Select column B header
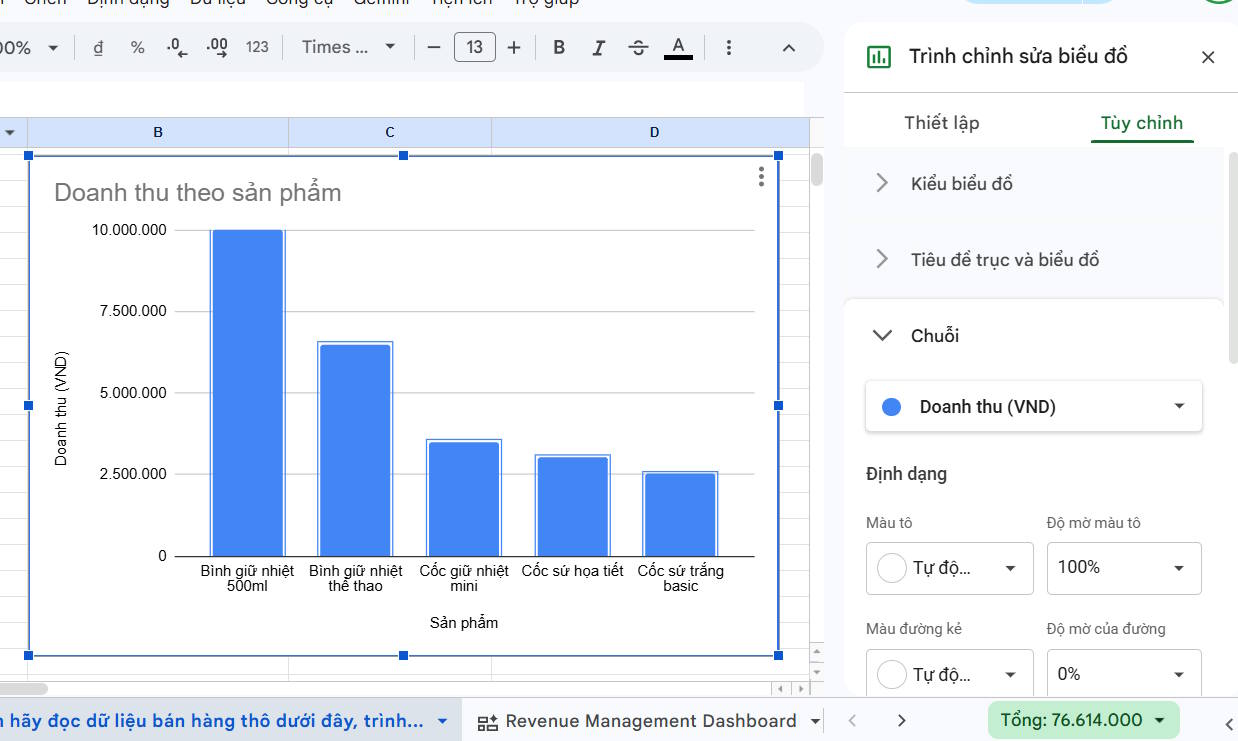This screenshot has height=741, width=1238. (x=158, y=132)
